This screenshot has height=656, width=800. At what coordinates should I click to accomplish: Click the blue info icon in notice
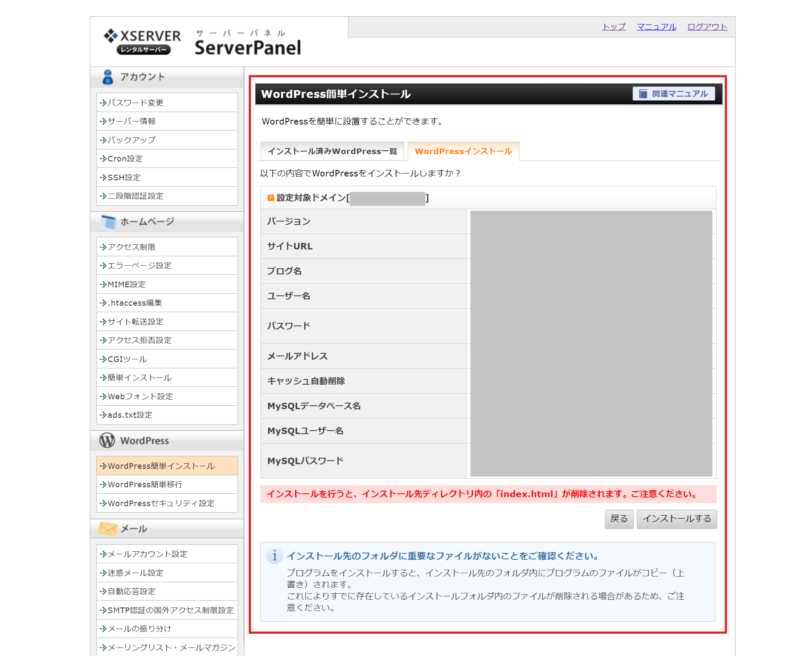pyautogui.click(x=274, y=556)
